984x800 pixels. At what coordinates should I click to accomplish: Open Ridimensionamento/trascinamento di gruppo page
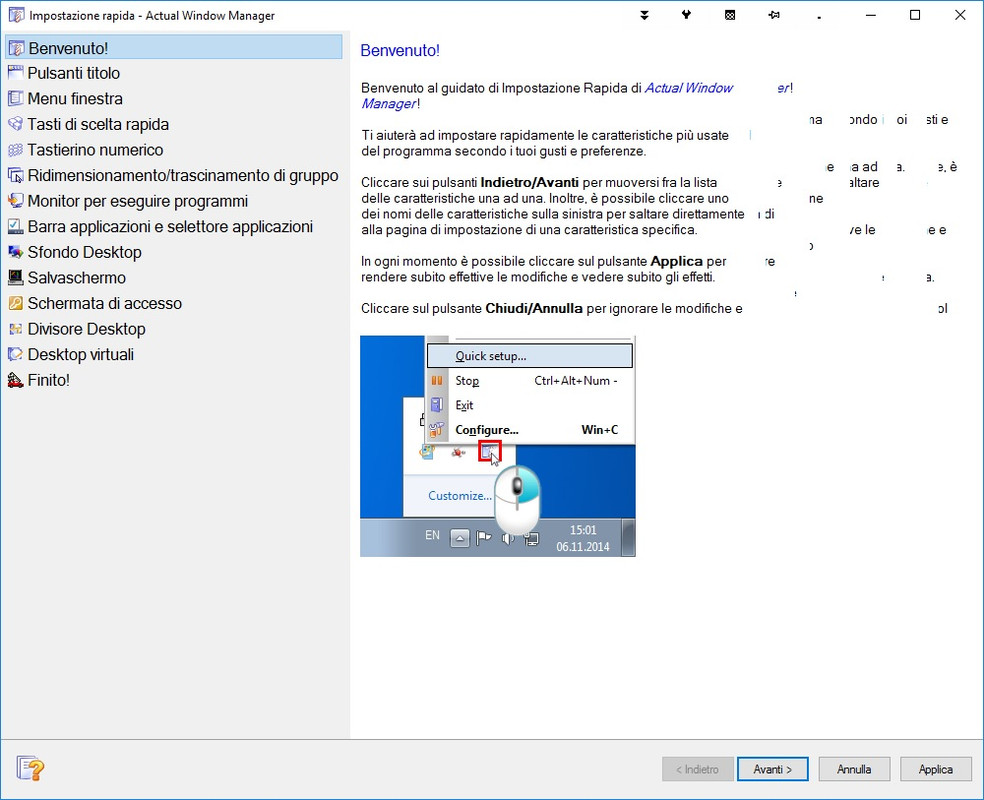pyautogui.click(x=174, y=176)
